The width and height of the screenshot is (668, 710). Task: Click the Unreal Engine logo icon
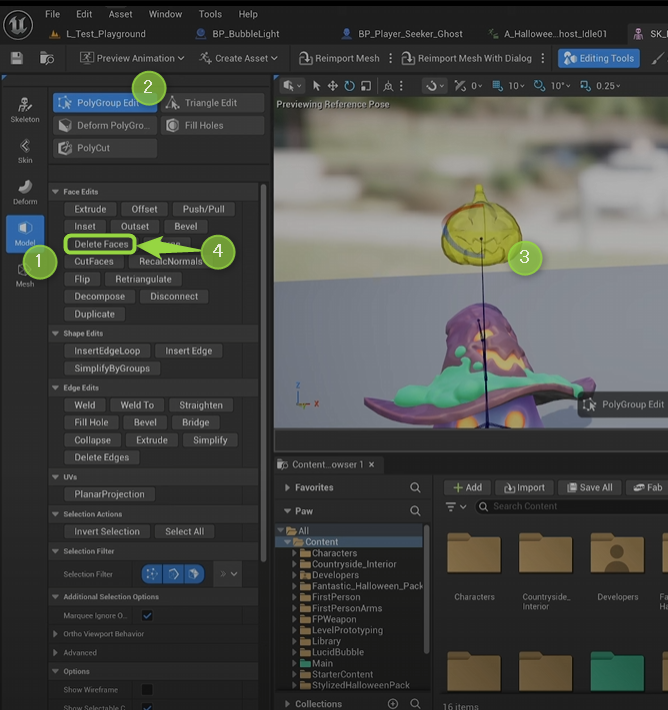point(18,25)
